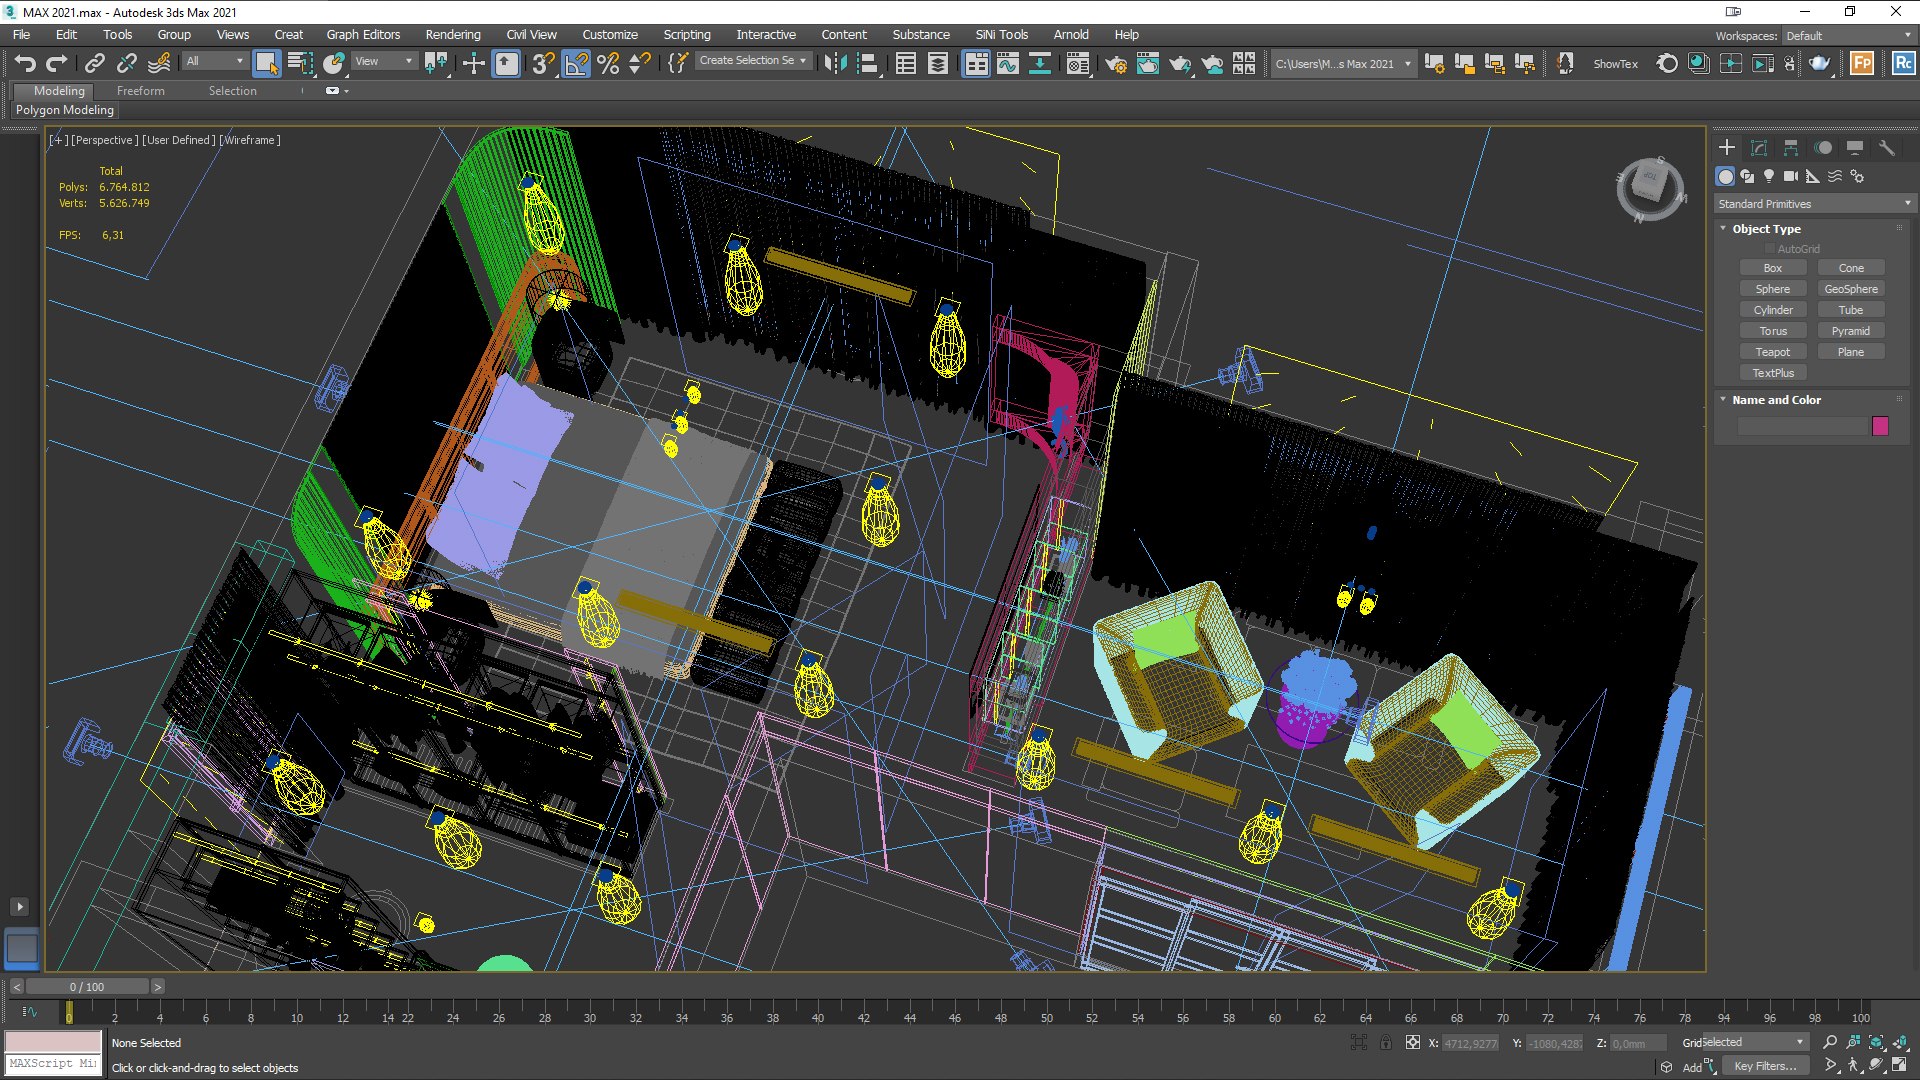Click the pink object color swatch
This screenshot has height=1080, width=1920.
pos(1880,426)
